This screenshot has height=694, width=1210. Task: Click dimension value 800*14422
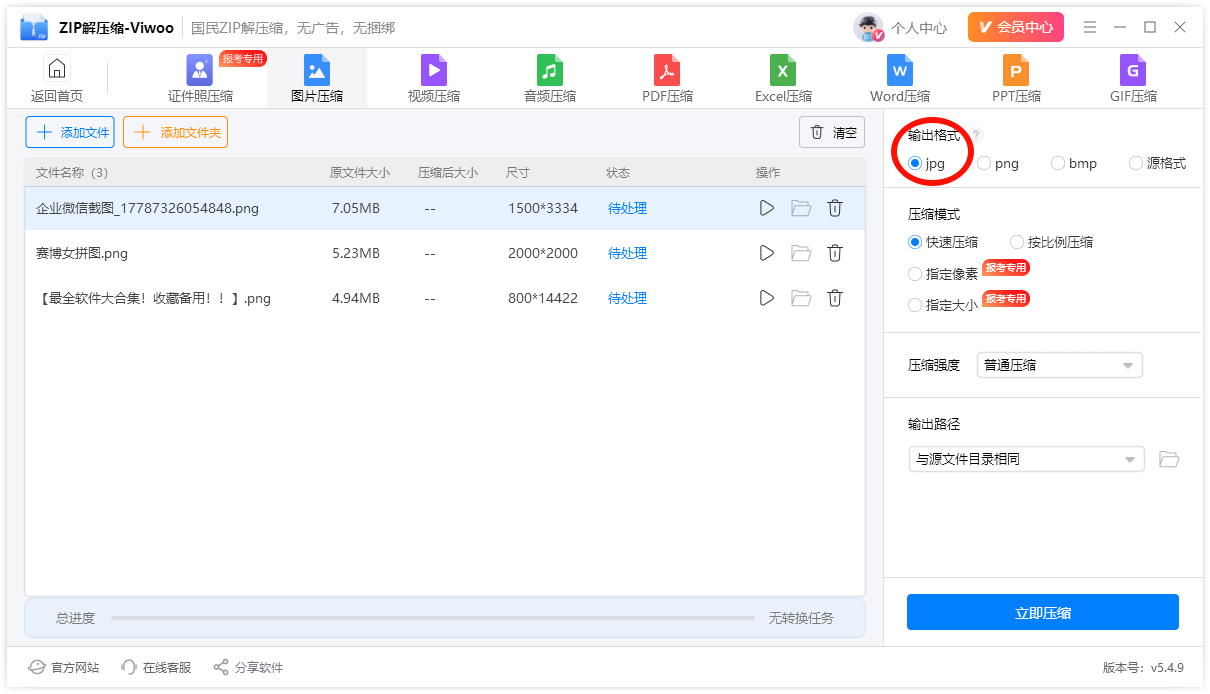pos(543,298)
